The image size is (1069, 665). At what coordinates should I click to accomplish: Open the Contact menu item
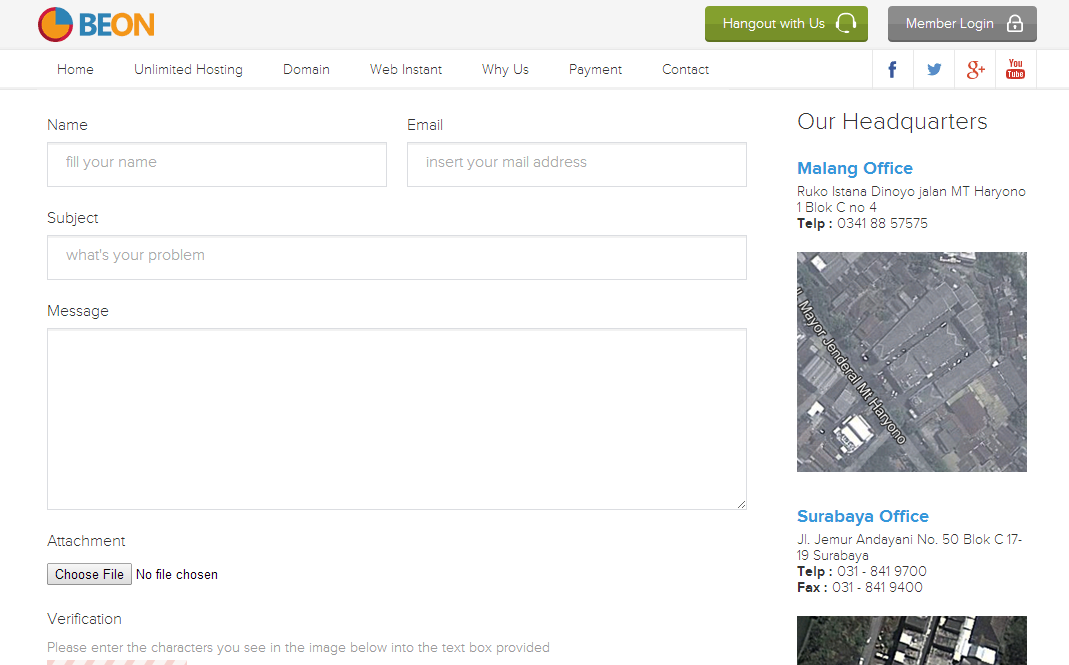685,70
